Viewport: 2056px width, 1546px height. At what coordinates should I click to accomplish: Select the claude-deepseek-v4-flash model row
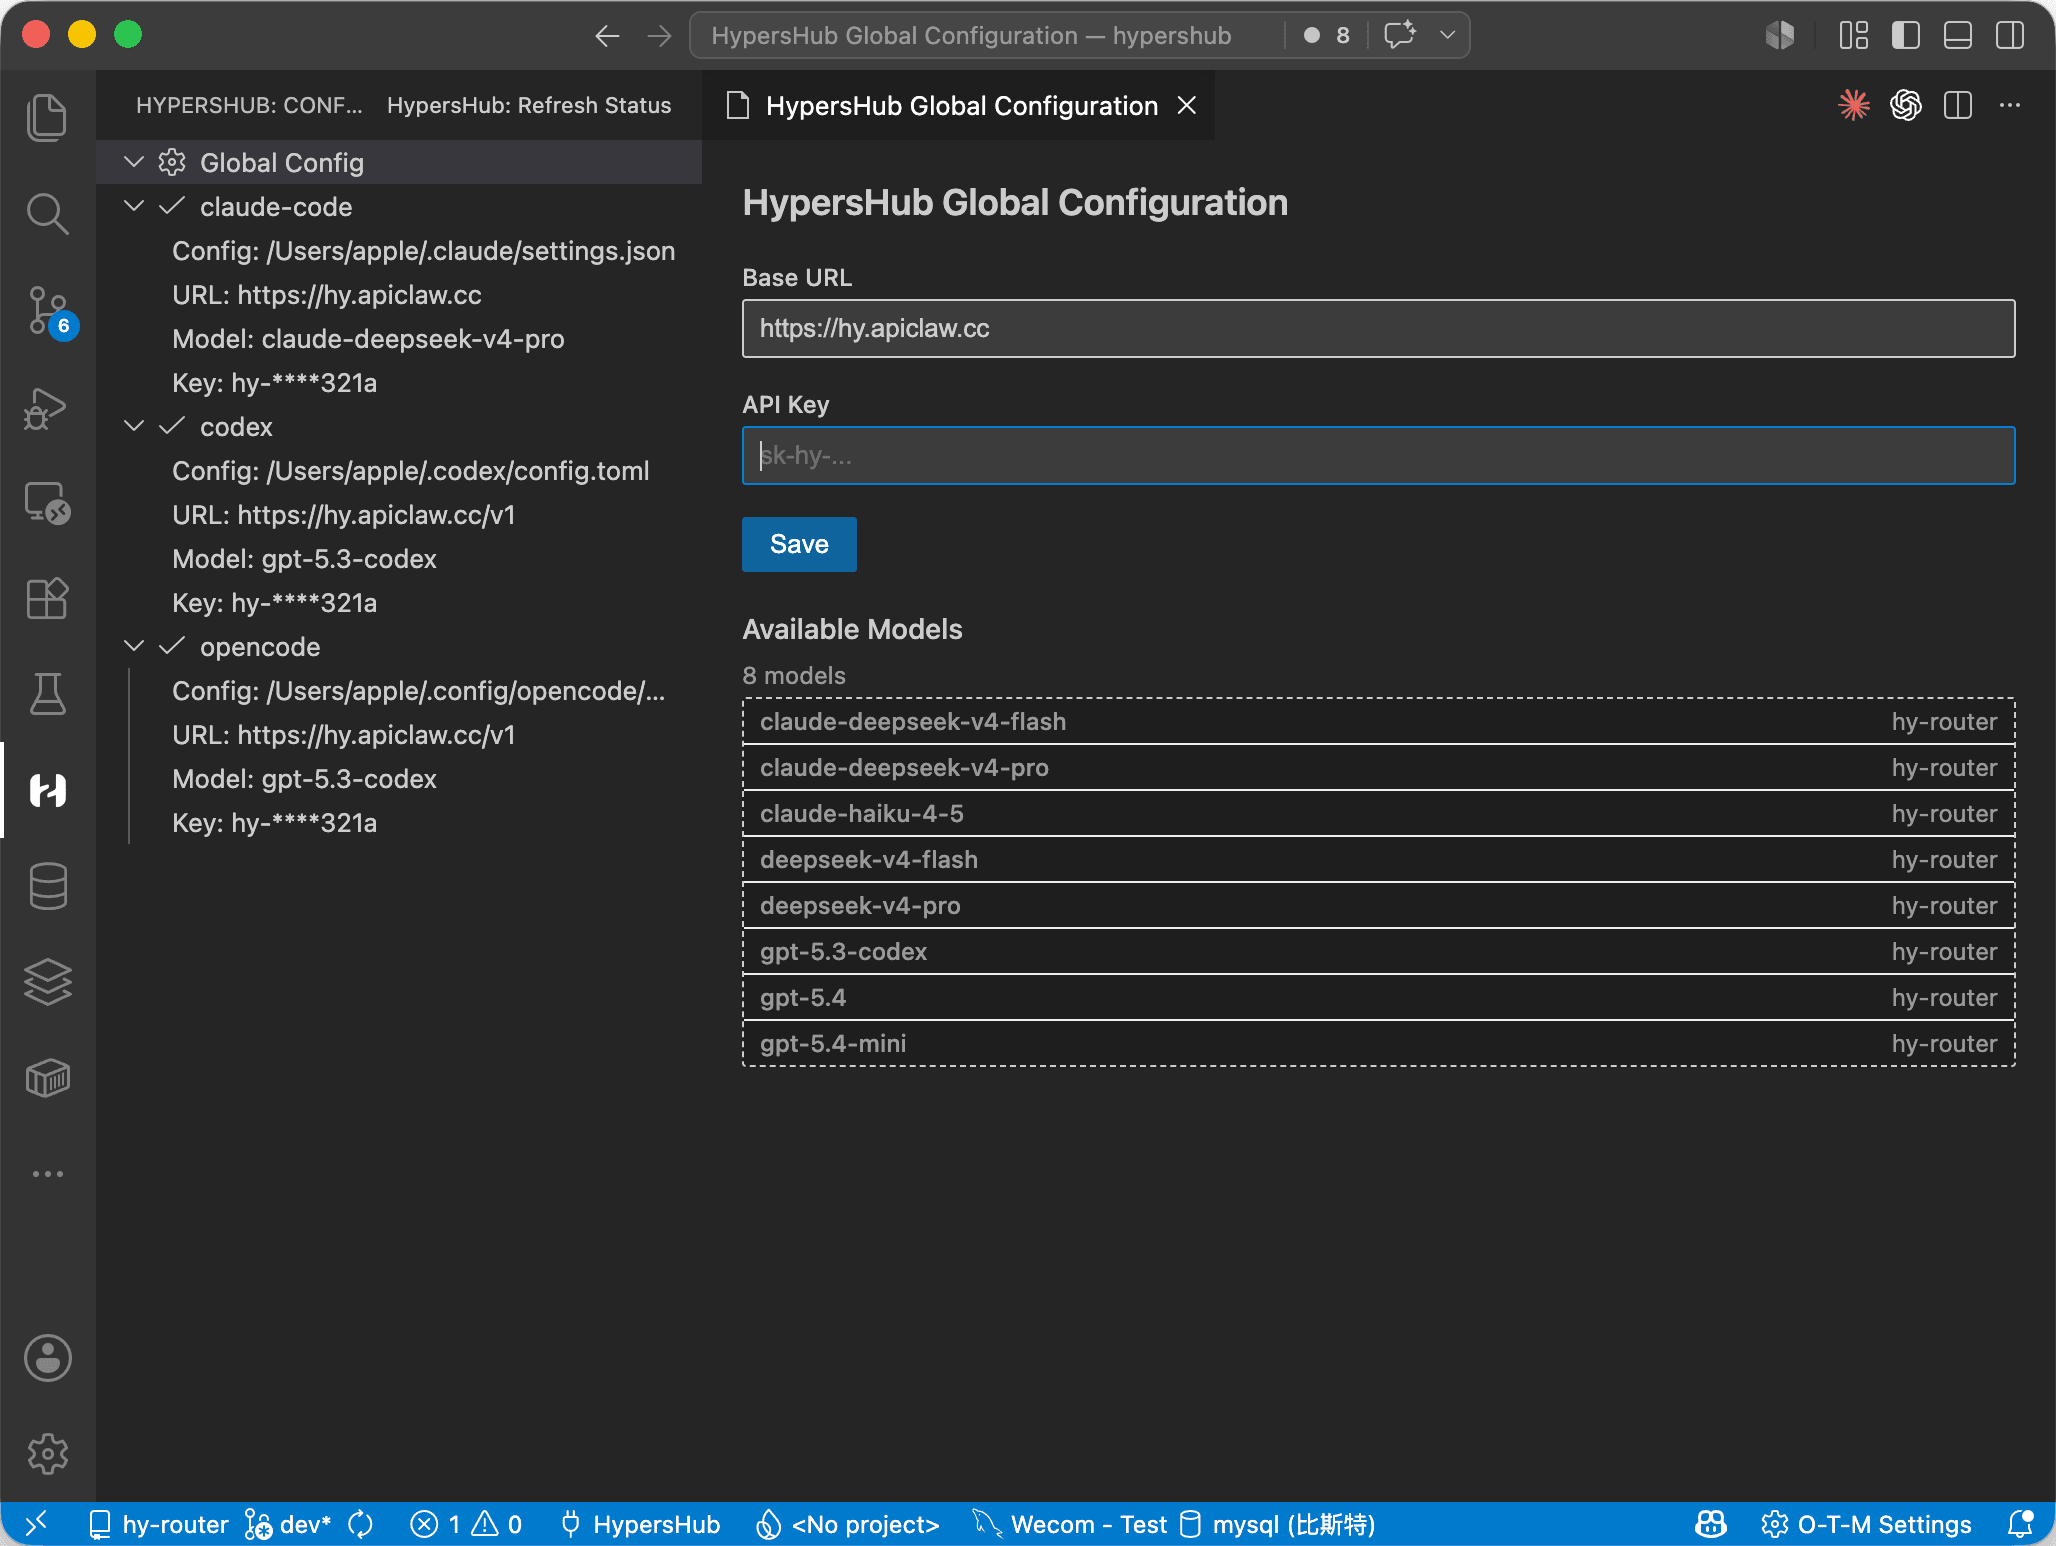1378,722
